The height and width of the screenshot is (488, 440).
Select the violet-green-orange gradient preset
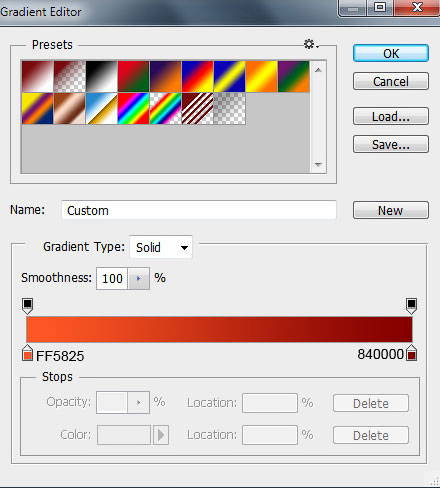click(x=293, y=76)
